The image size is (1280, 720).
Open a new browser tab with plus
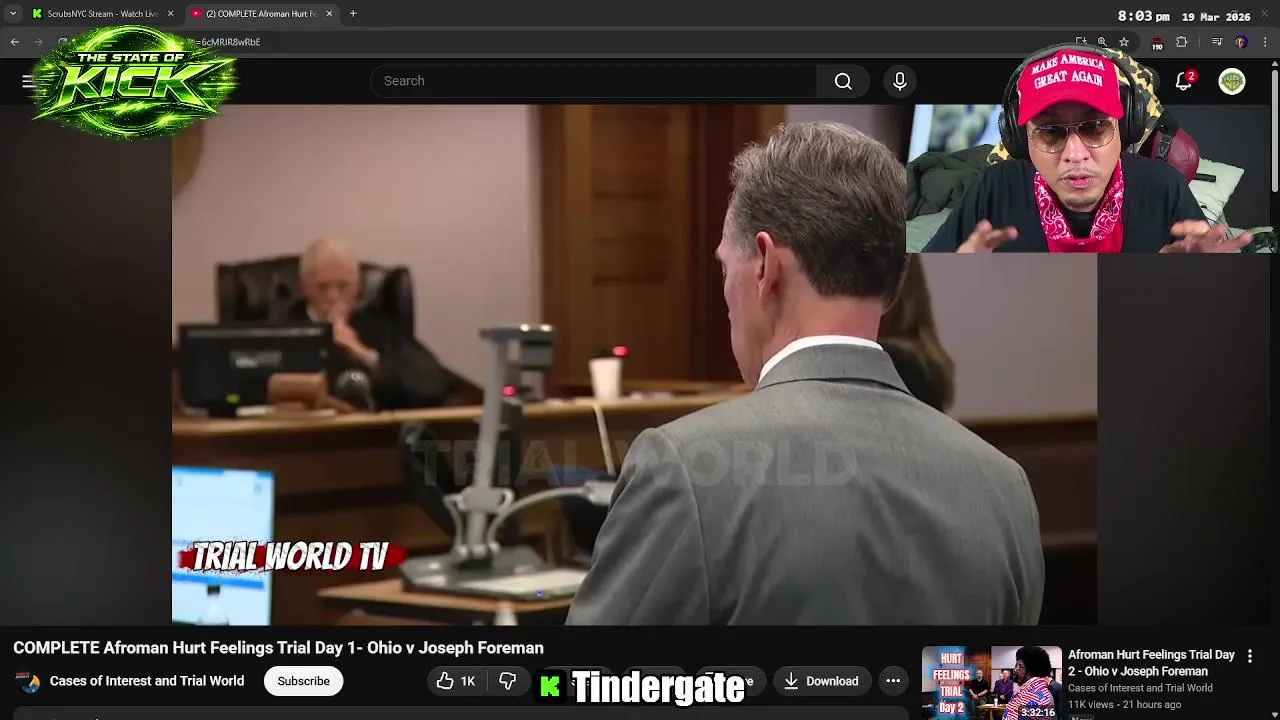353,14
